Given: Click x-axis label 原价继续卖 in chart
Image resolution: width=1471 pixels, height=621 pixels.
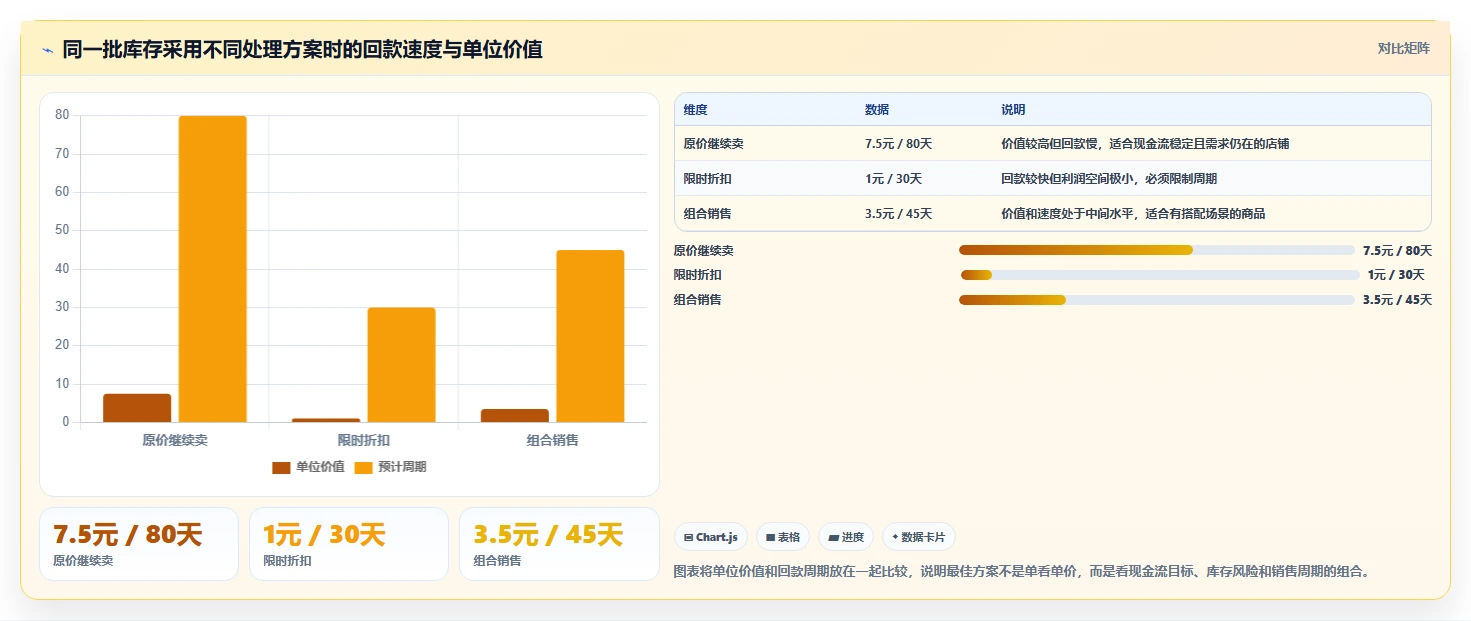Looking at the screenshot, I should click(x=175, y=440).
